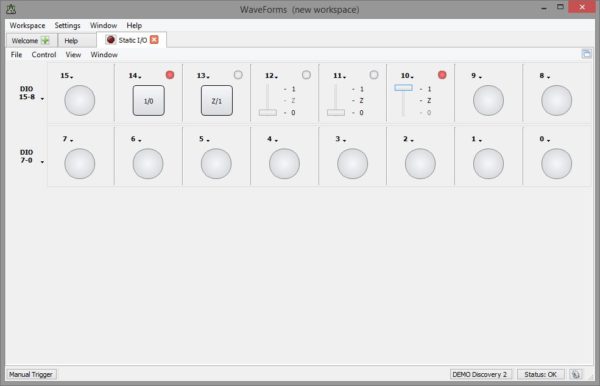Click the DIO 0 LED indicator
The height and width of the screenshot is (386, 600).
click(556, 164)
